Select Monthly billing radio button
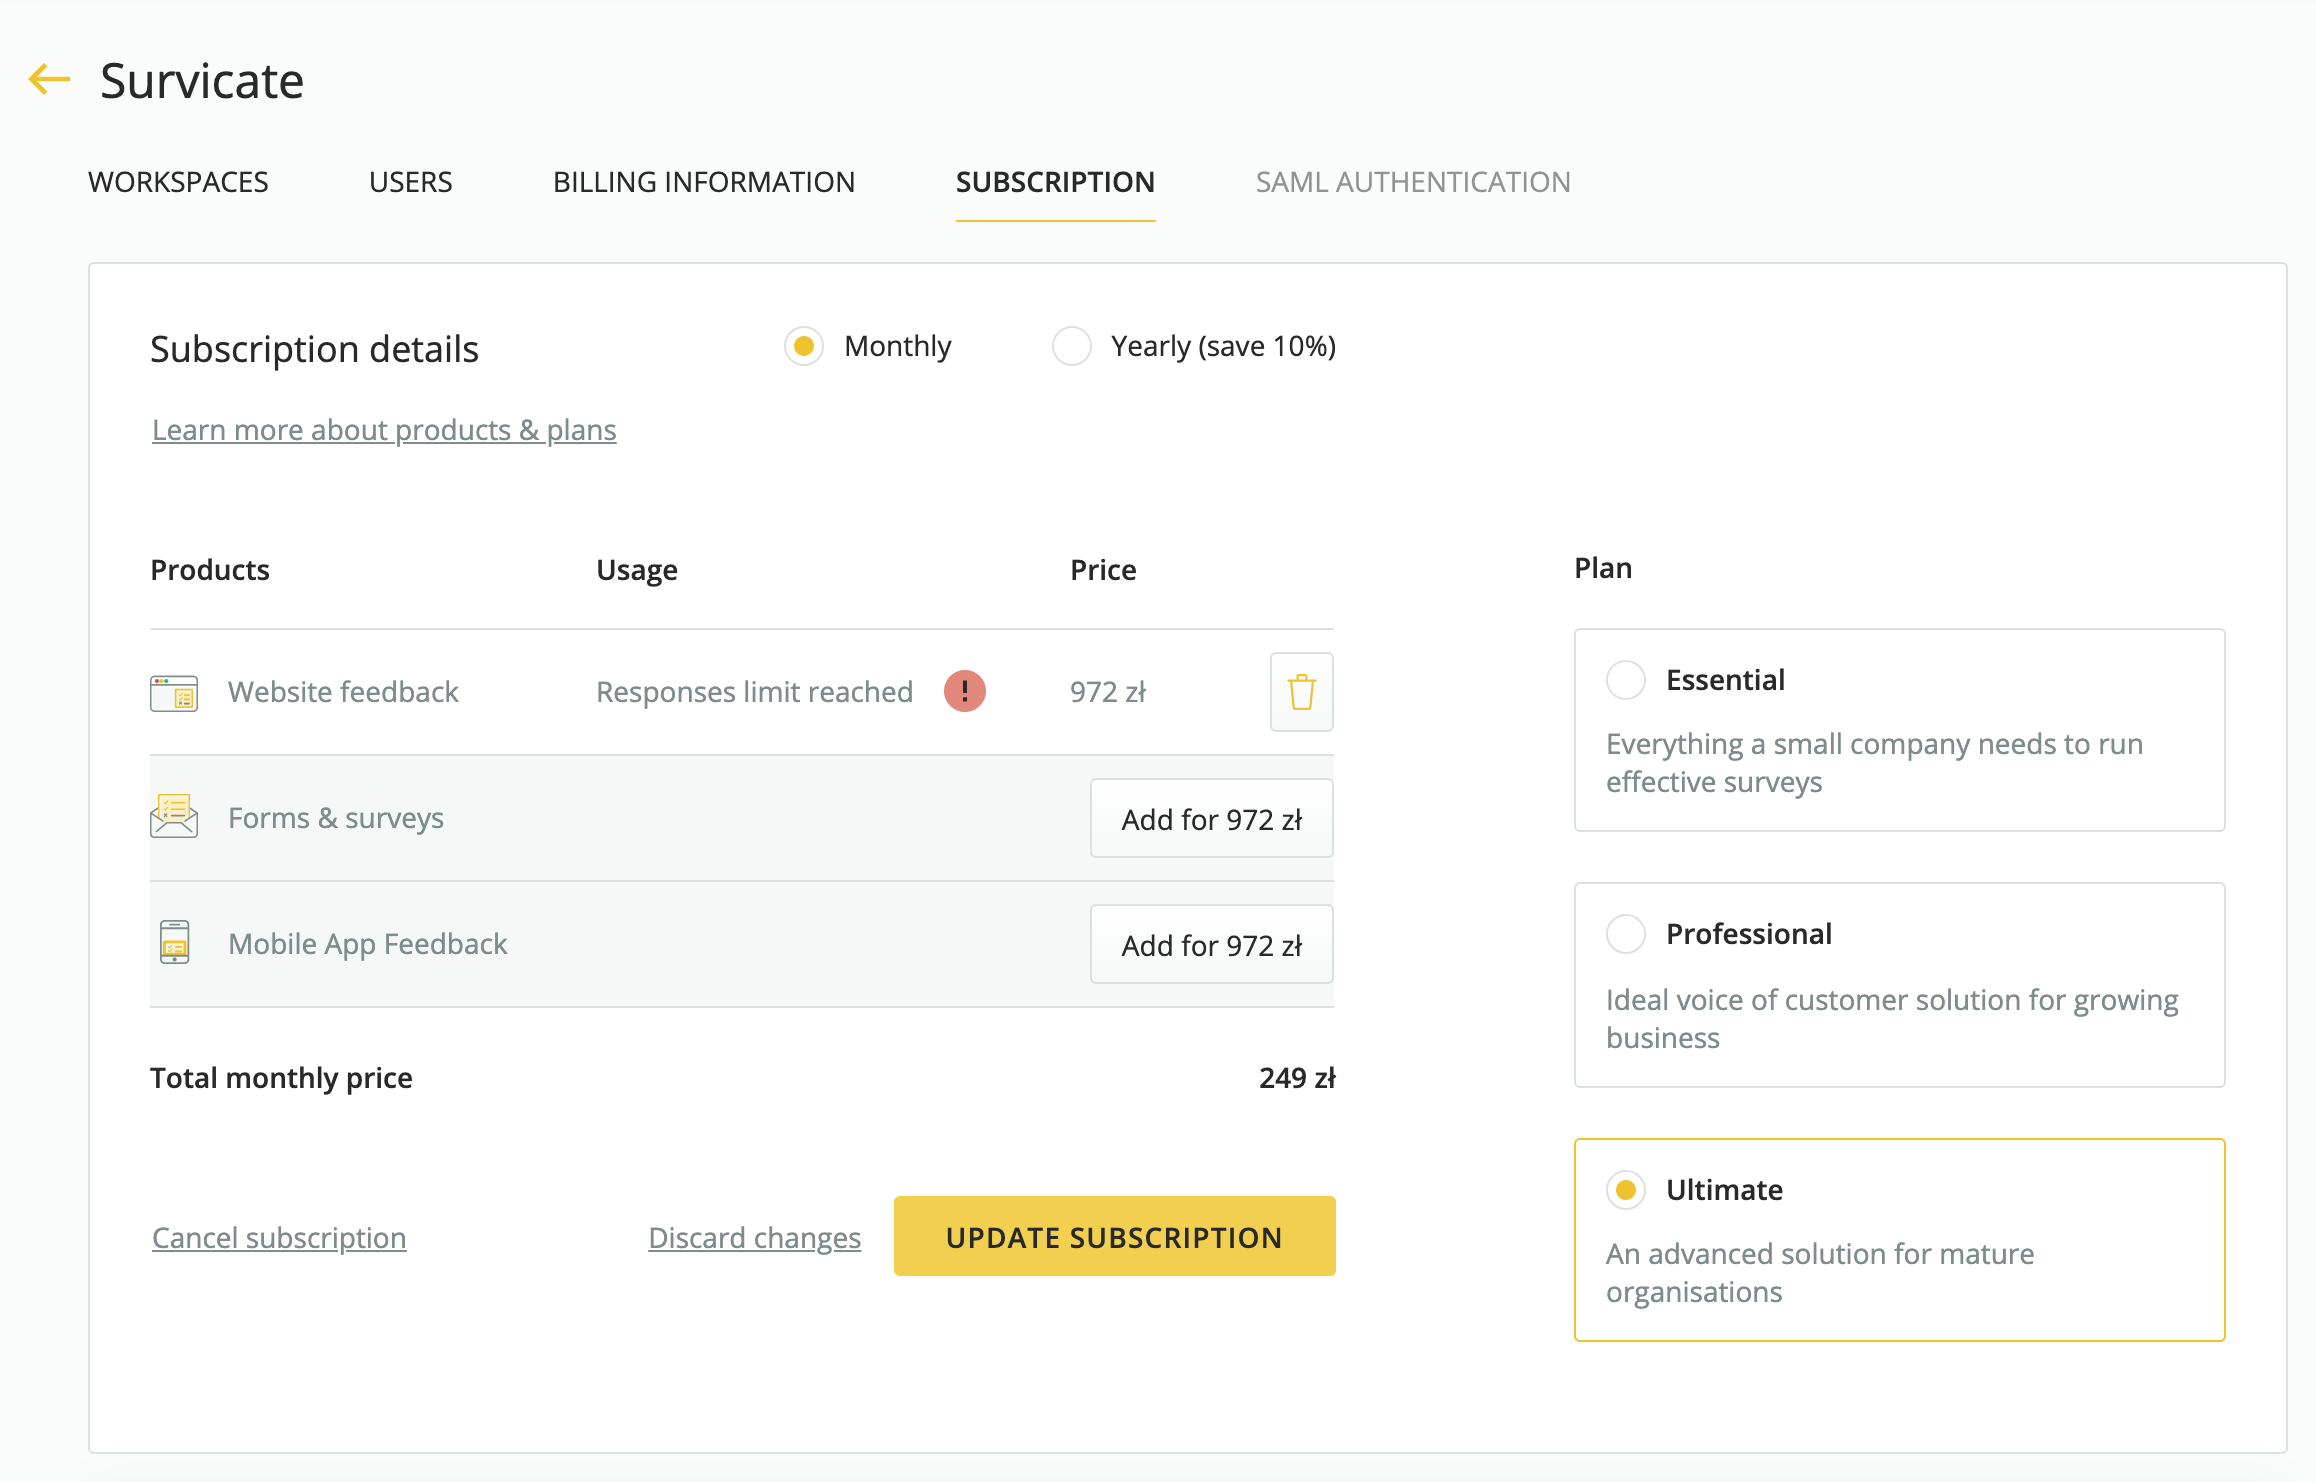The width and height of the screenshot is (2316, 1482). coord(803,346)
